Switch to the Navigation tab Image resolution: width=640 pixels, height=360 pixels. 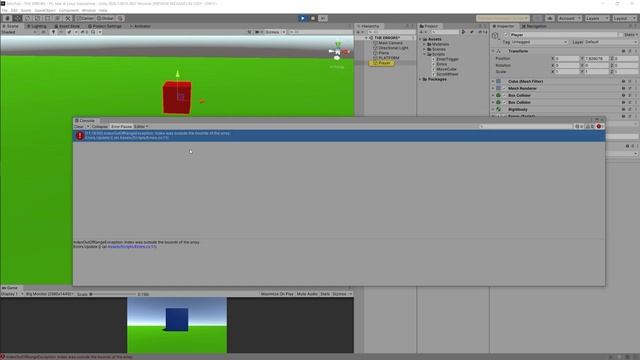[x=534, y=26]
